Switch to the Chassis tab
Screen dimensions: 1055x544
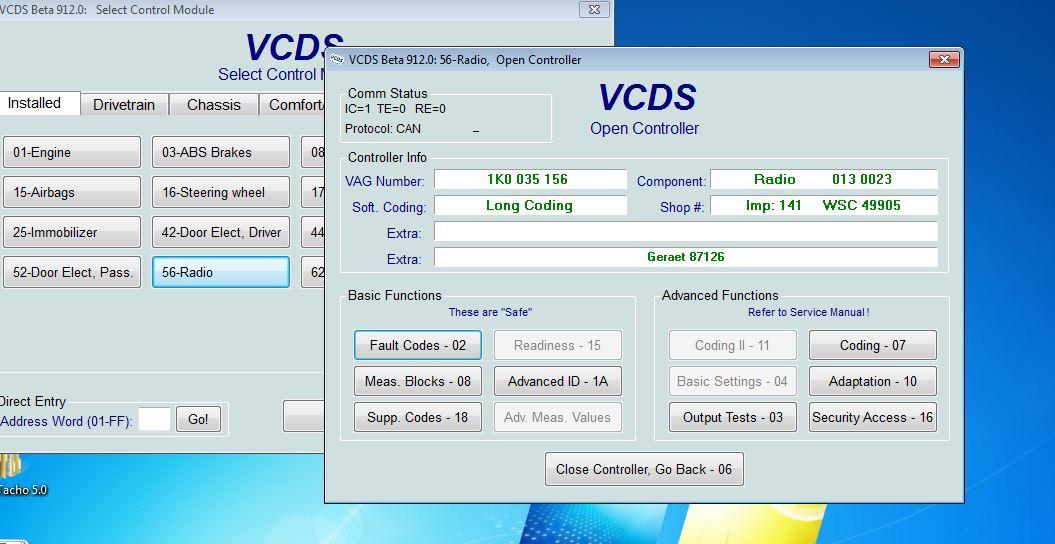(x=213, y=104)
